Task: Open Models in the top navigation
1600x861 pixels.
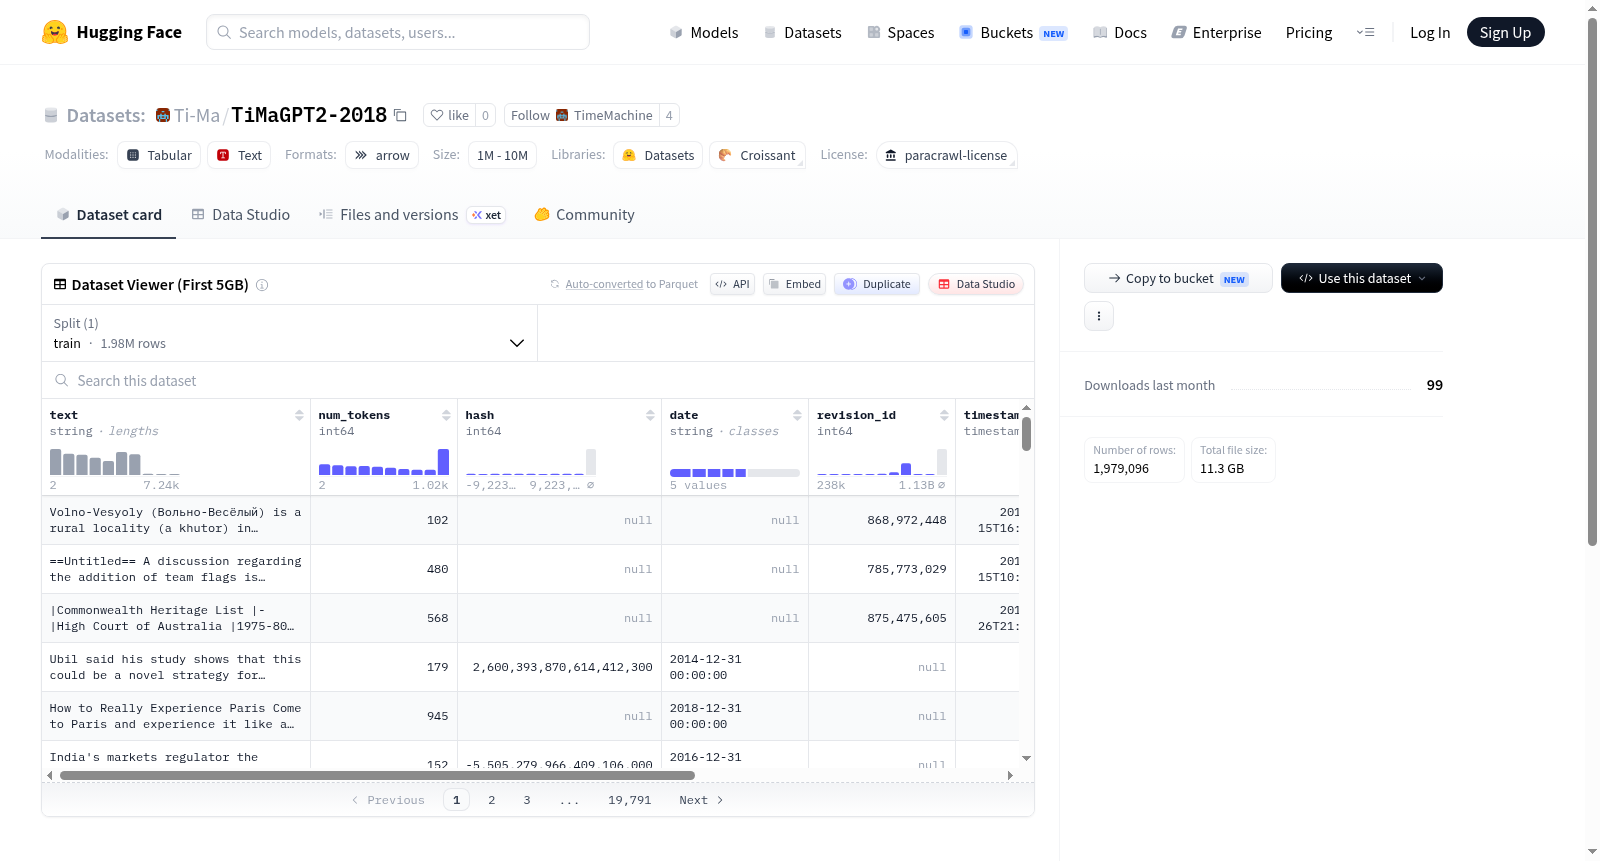Action: click(x=704, y=32)
